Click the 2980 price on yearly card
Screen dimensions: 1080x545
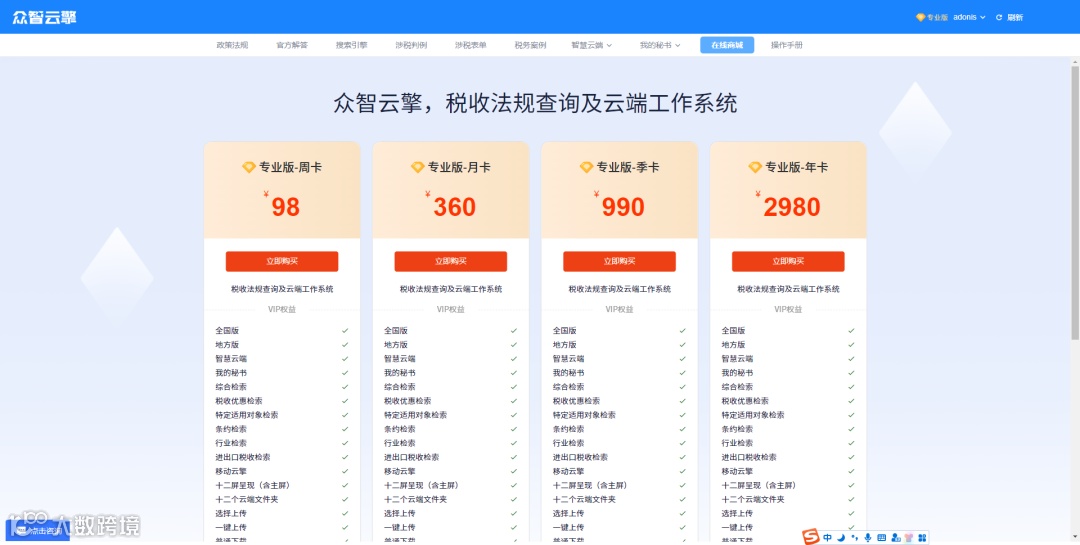click(792, 207)
